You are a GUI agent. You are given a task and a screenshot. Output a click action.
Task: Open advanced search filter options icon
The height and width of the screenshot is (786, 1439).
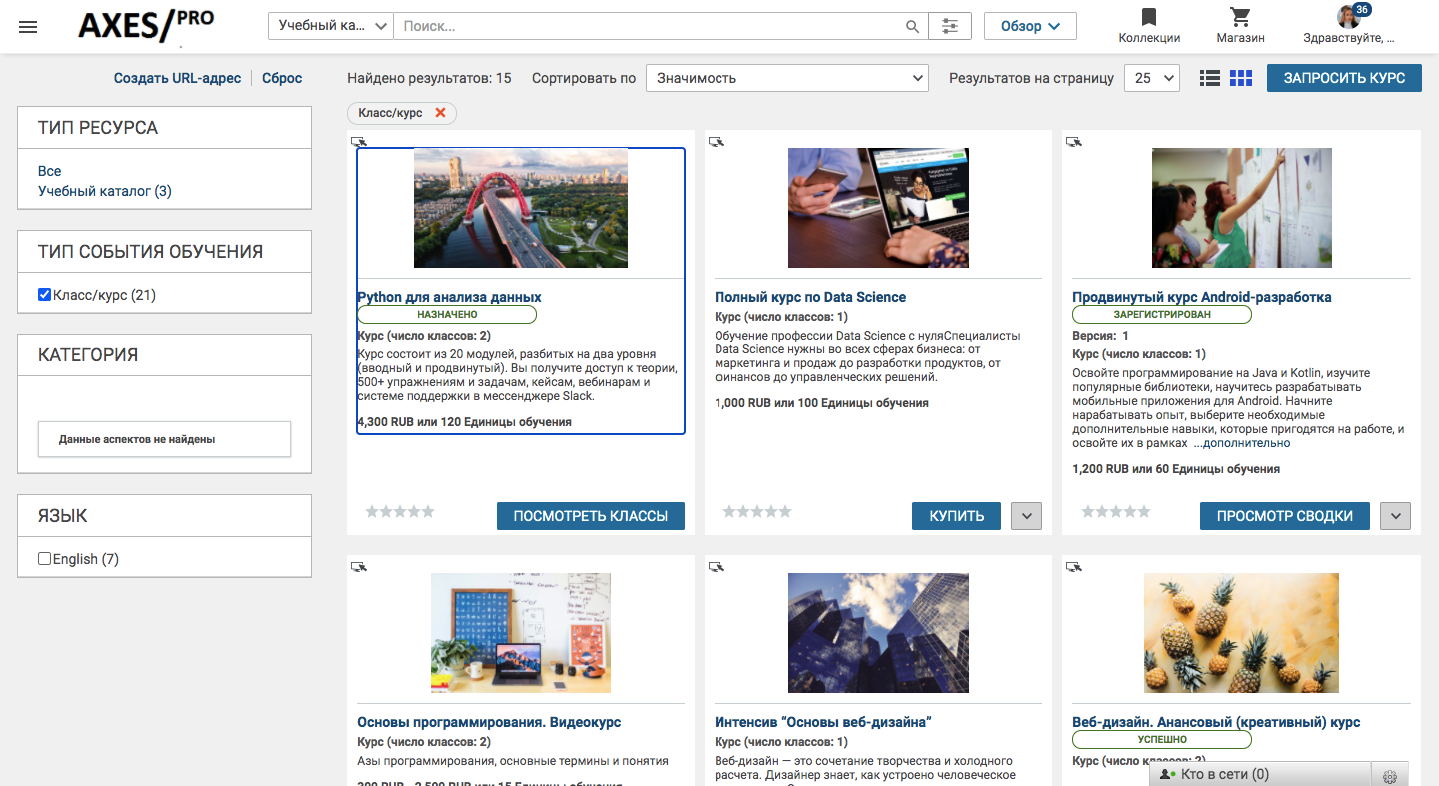click(950, 26)
